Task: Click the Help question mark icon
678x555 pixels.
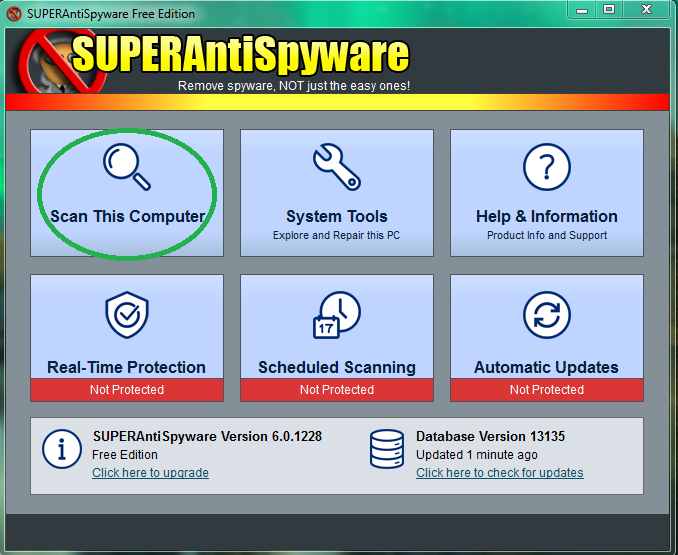Action: pos(547,167)
